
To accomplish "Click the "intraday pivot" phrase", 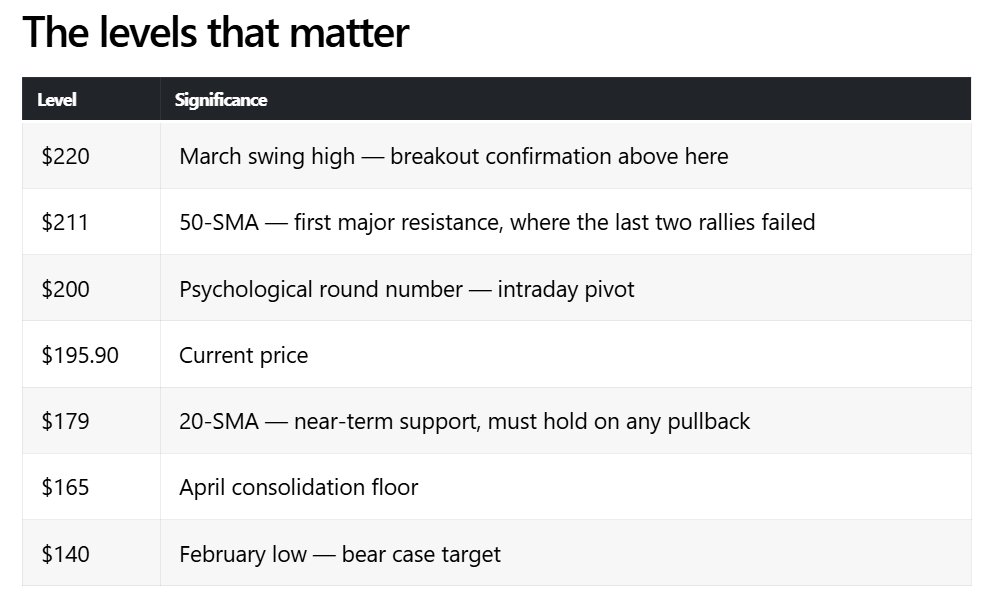I will [x=566, y=289].
